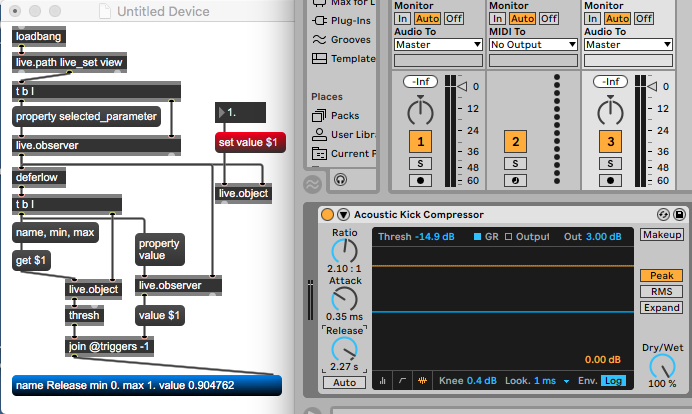Click the Makeup button

click(x=661, y=235)
